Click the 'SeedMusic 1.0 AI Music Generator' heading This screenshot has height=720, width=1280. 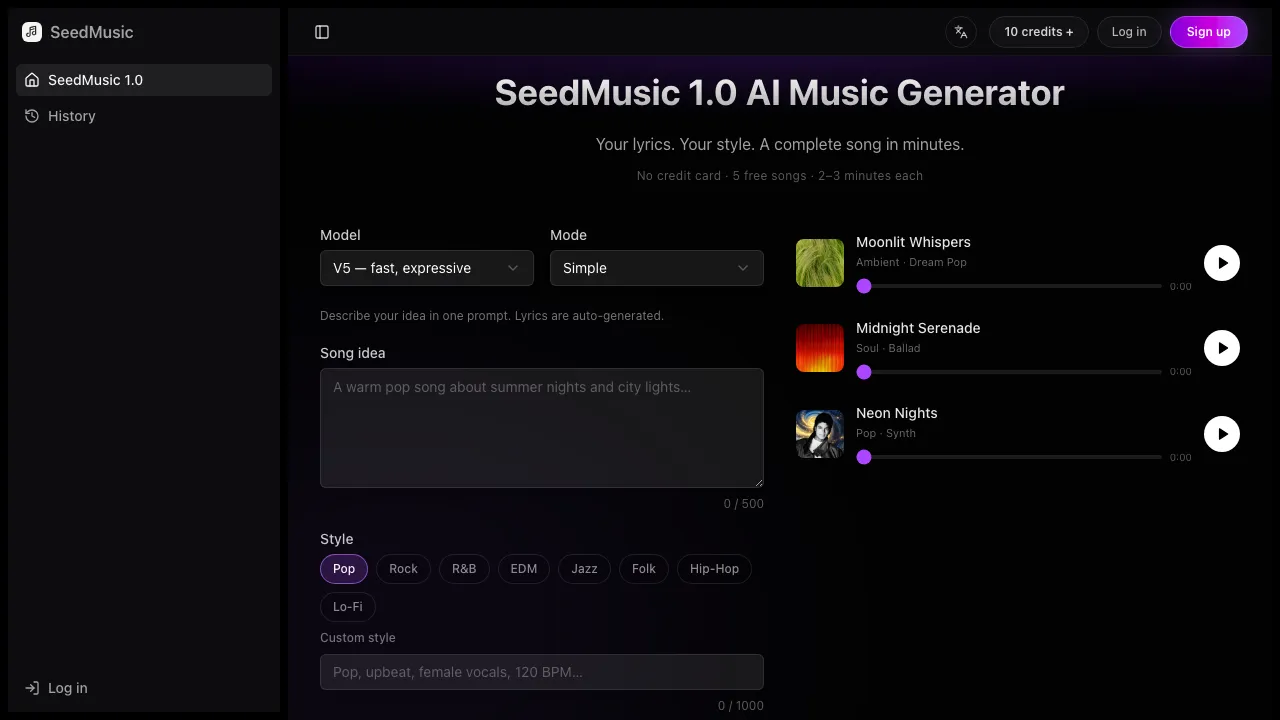tap(780, 93)
